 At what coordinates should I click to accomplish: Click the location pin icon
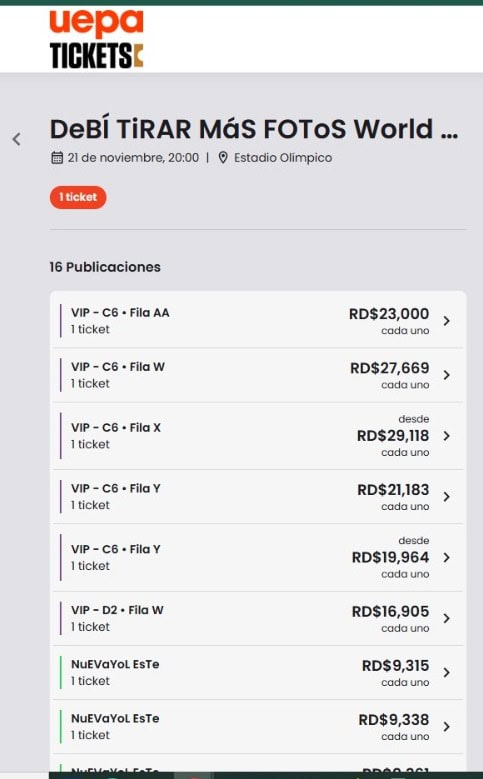click(x=223, y=158)
